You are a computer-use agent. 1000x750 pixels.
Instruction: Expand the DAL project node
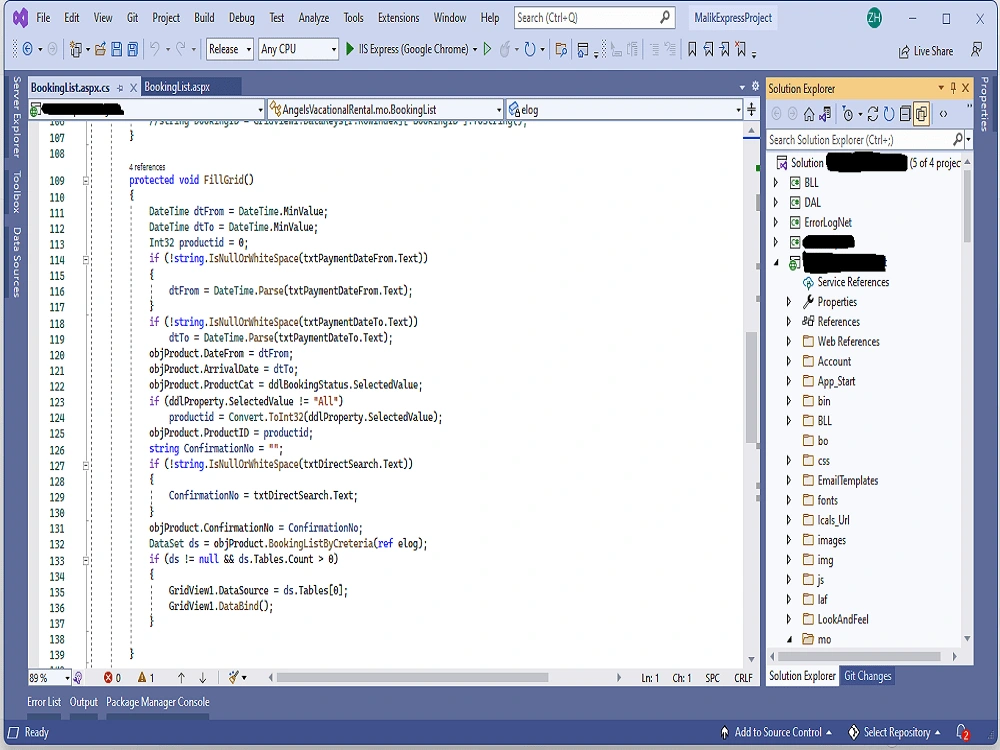tap(776, 203)
